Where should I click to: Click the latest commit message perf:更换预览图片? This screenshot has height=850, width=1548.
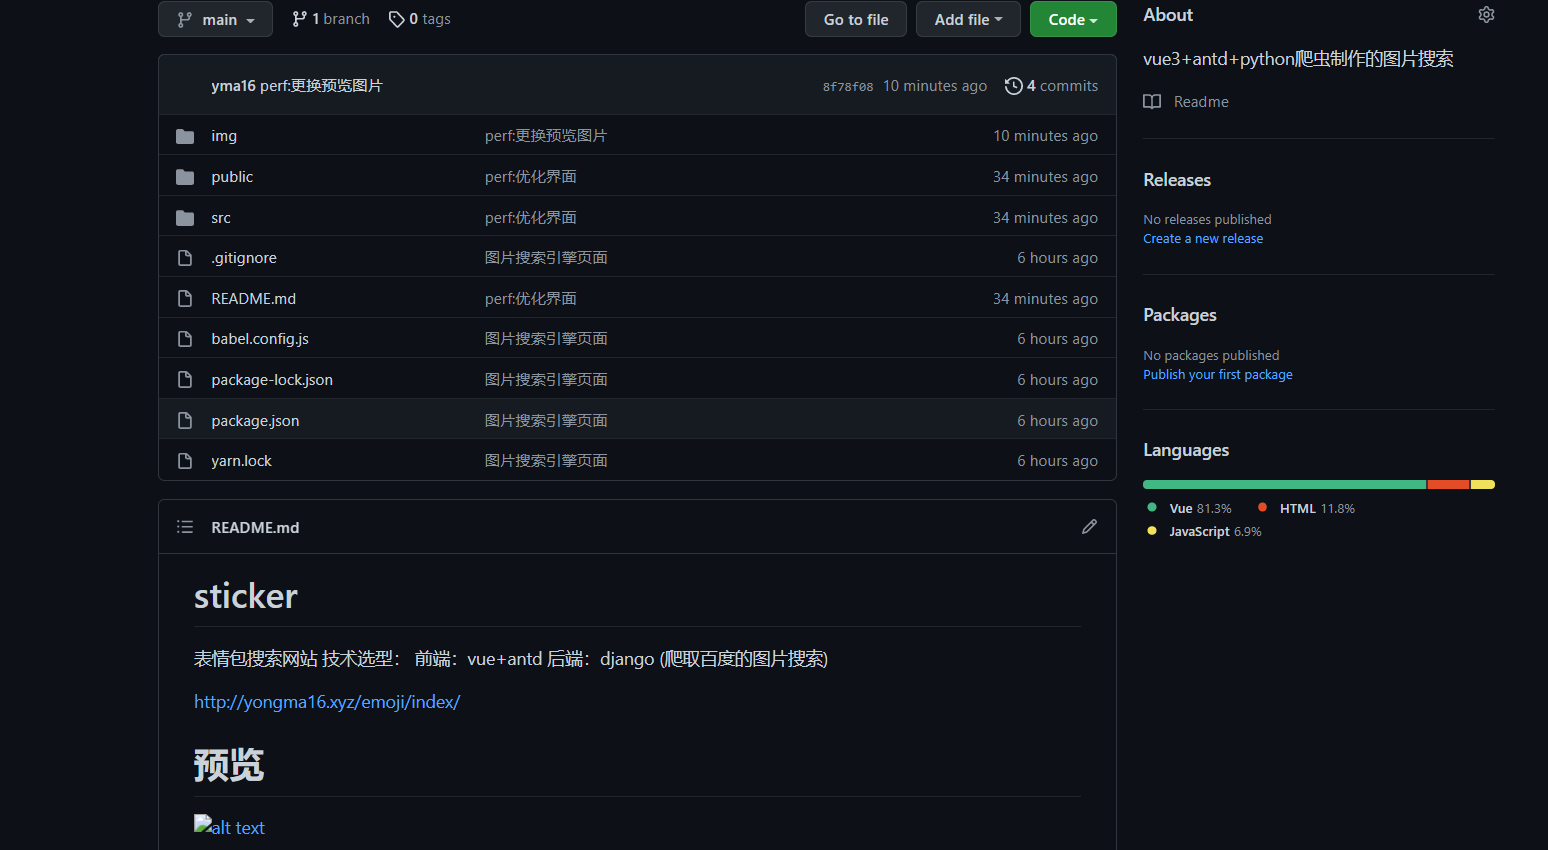coord(321,86)
